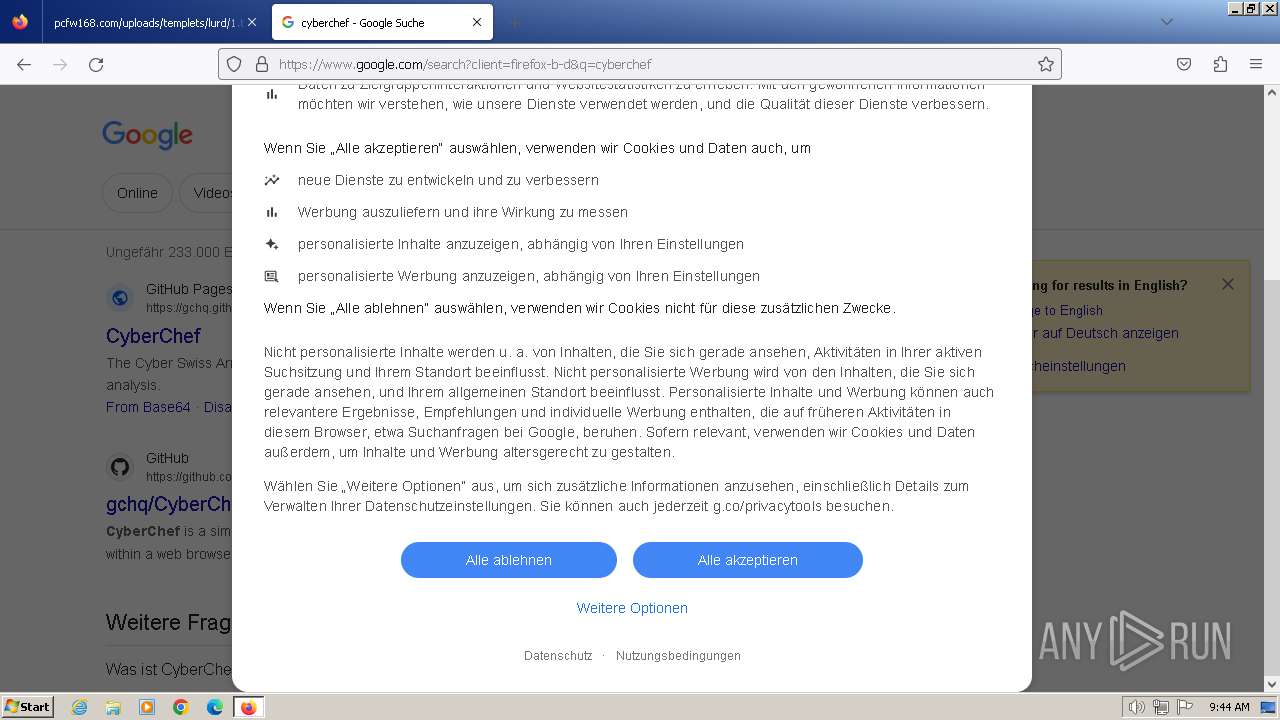The height and width of the screenshot is (720, 1280).
Task: Expand the list all tabs chevron
Action: click(x=1166, y=22)
